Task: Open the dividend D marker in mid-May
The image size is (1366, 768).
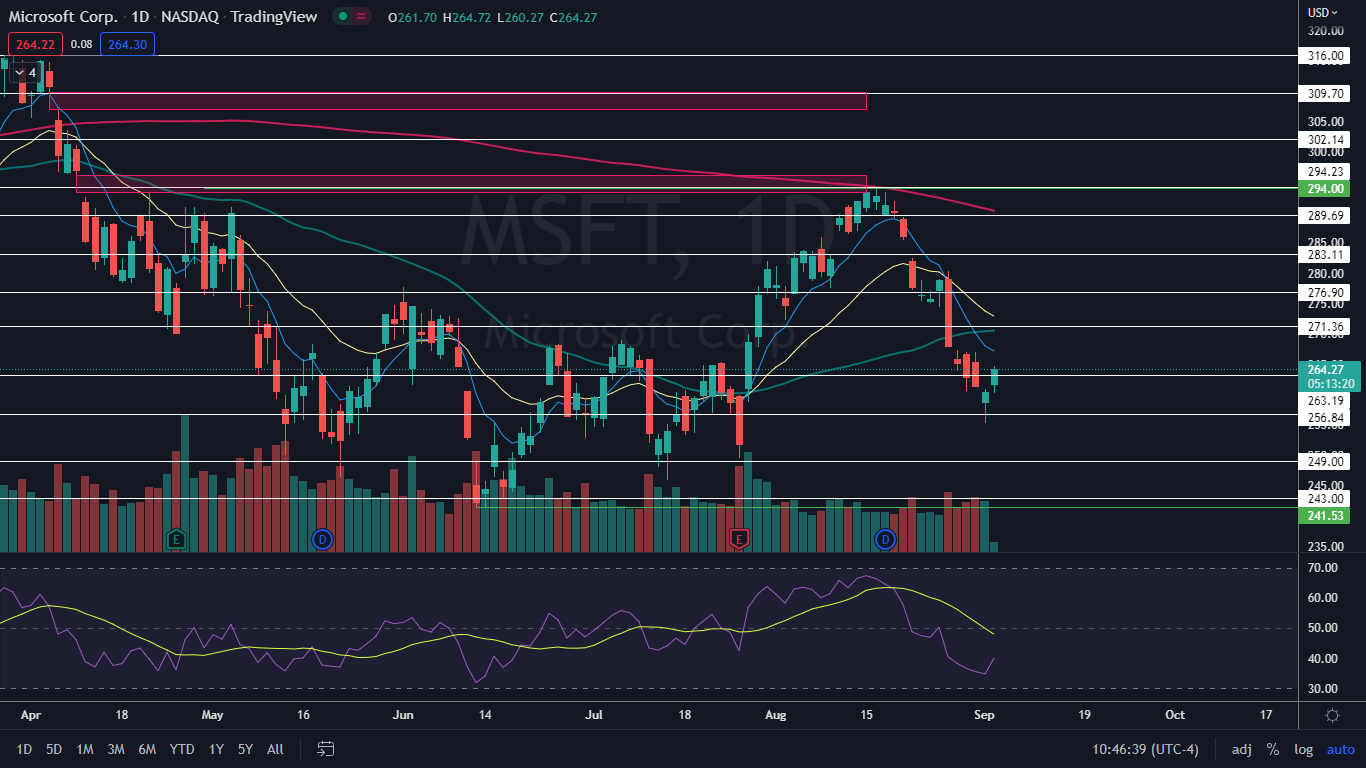Action: [x=321, y=539]
